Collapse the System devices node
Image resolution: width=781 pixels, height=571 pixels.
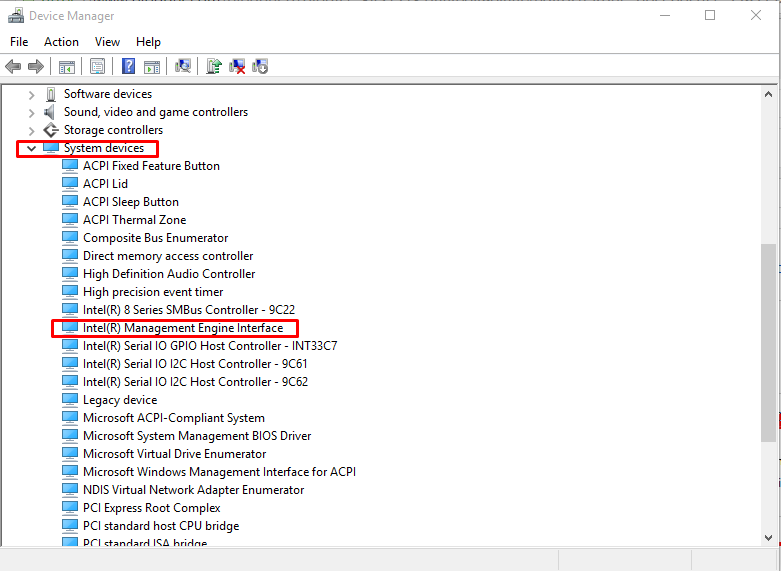pyautogui.click(x=31, y=148)
